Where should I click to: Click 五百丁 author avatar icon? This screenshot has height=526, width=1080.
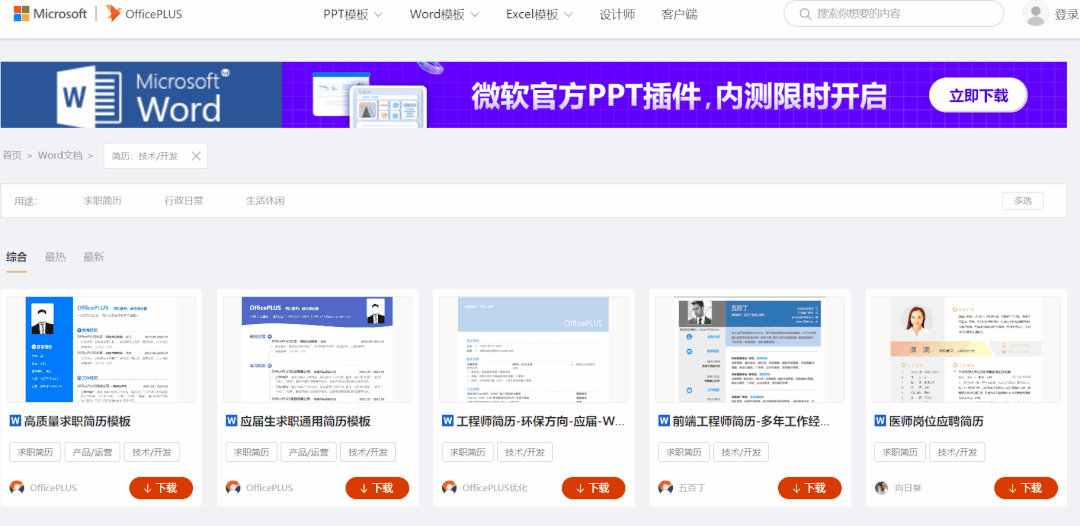click(x=665, y=487)
